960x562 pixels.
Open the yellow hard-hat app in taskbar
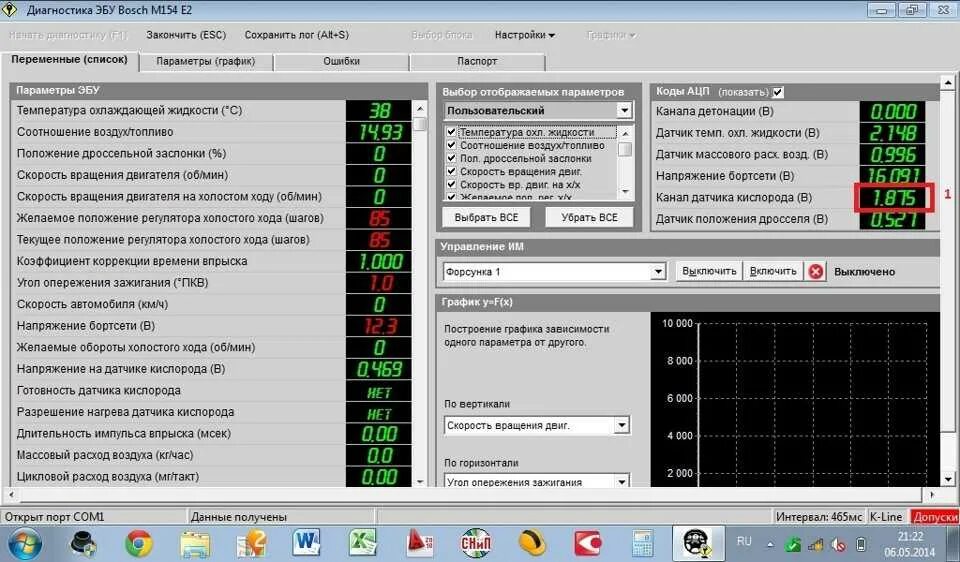coord(531,544)
